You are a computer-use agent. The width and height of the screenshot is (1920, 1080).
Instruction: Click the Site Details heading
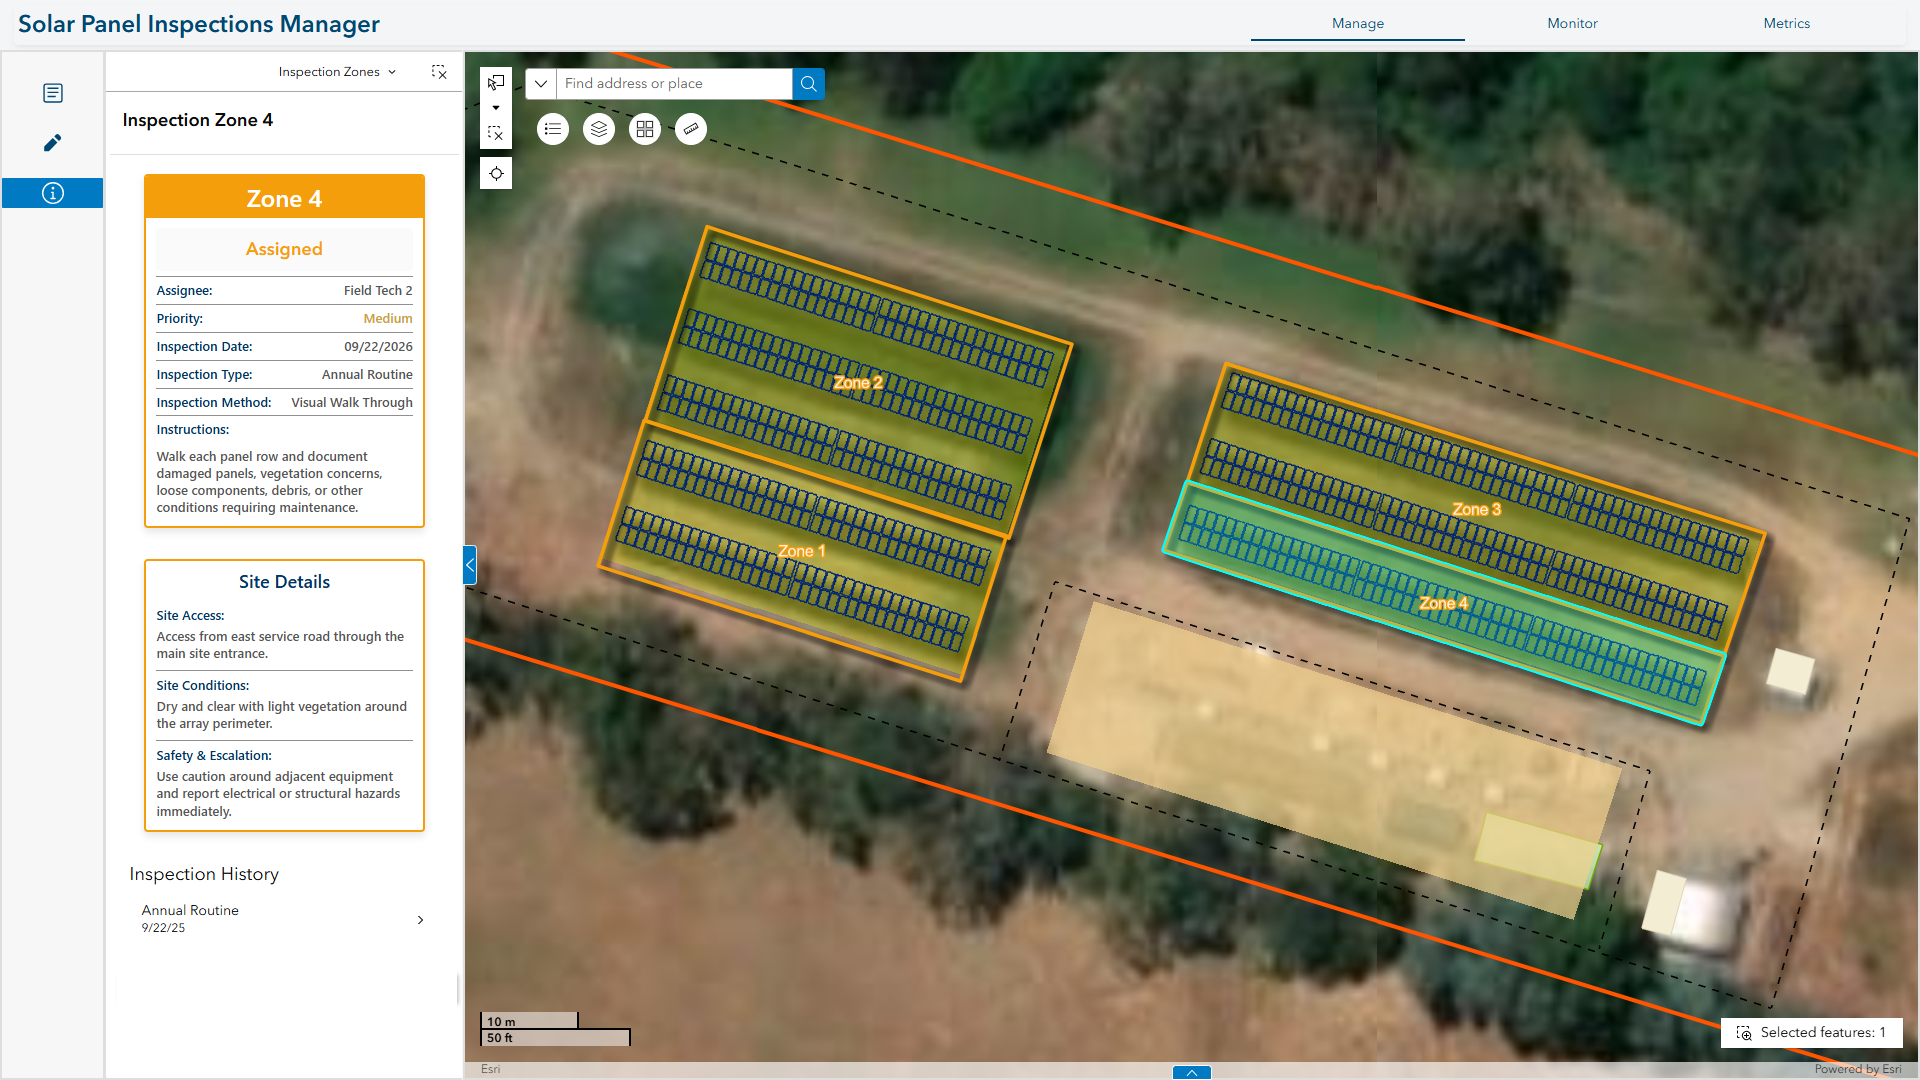(x=284, y=582)
